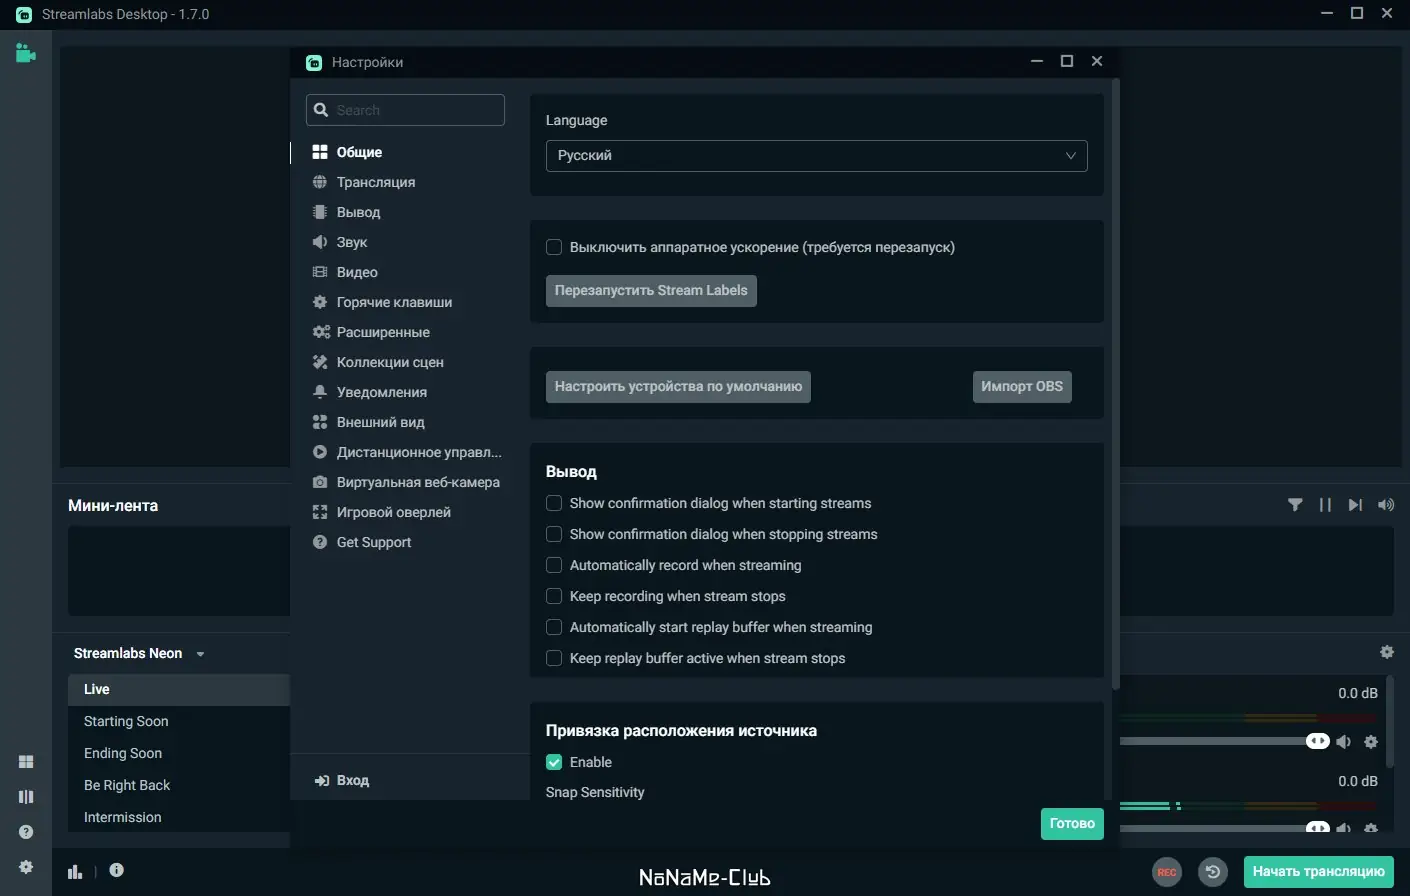Check Keep replay buffer active when stream stops
The width and height of the screenshot is (1410, 896).
(554, 658)
